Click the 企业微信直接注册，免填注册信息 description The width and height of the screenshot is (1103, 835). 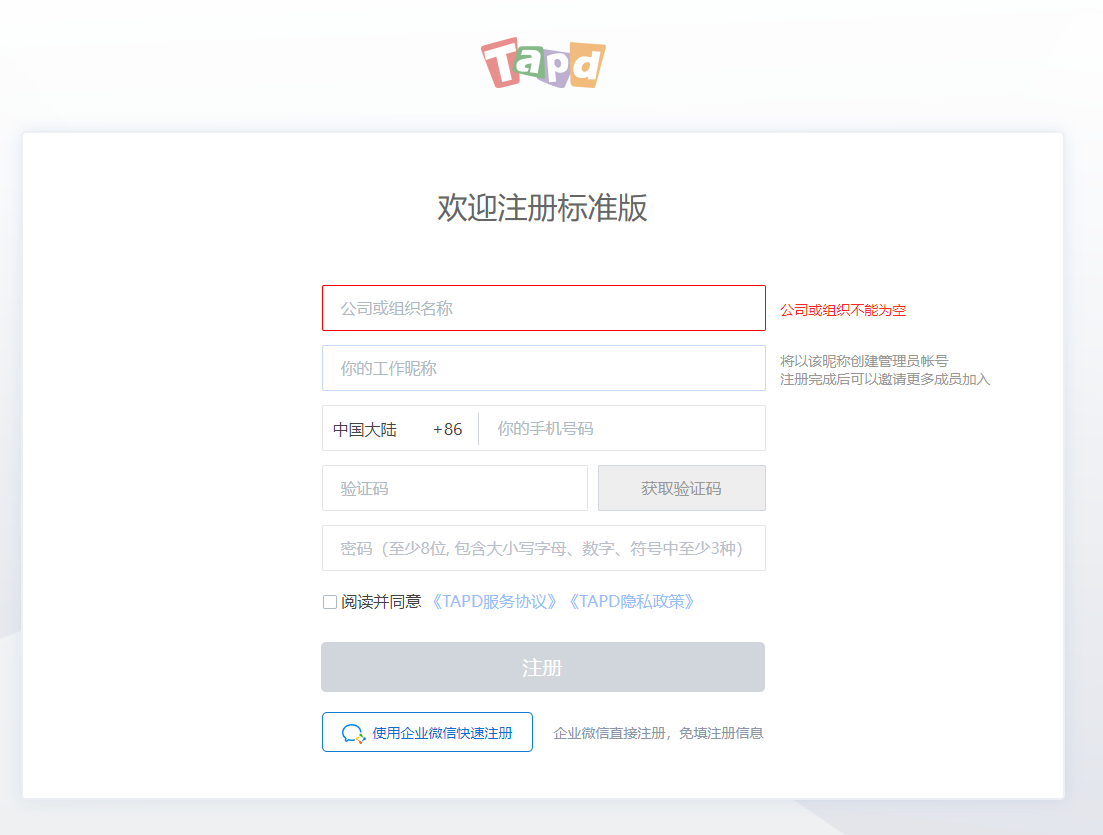click(658, 733)
